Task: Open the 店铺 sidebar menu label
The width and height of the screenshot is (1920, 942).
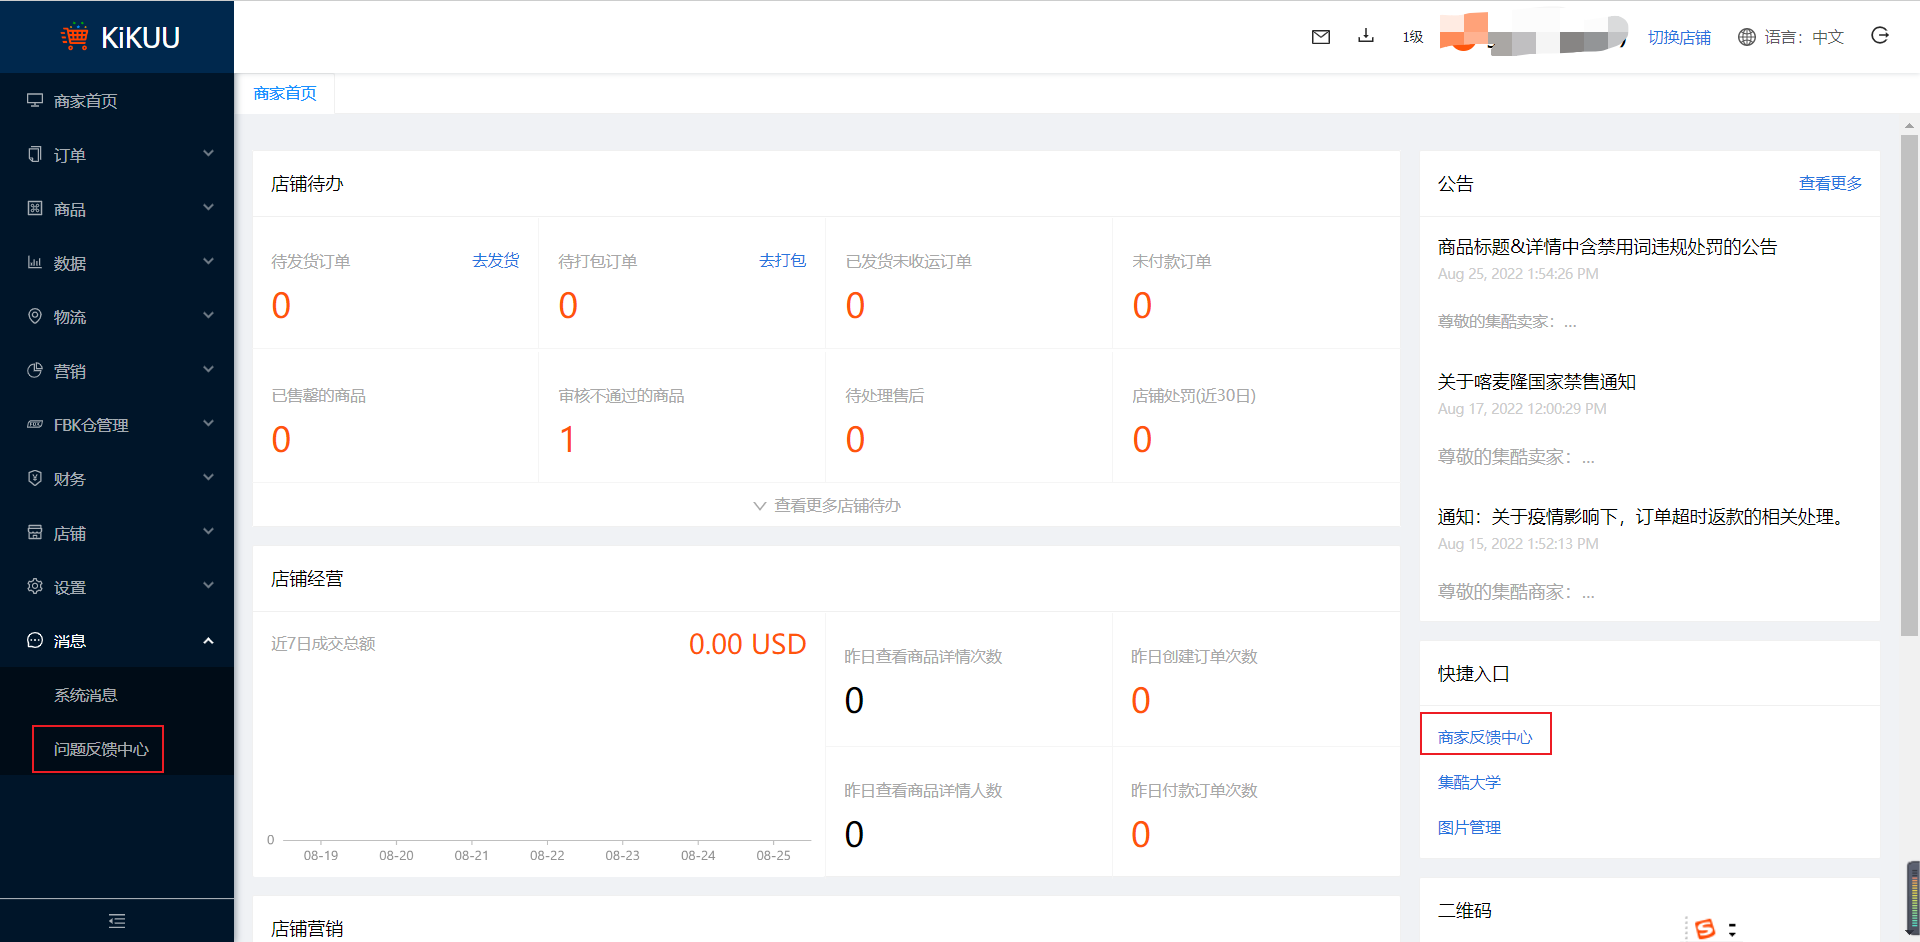Action: tap(70, 533)
